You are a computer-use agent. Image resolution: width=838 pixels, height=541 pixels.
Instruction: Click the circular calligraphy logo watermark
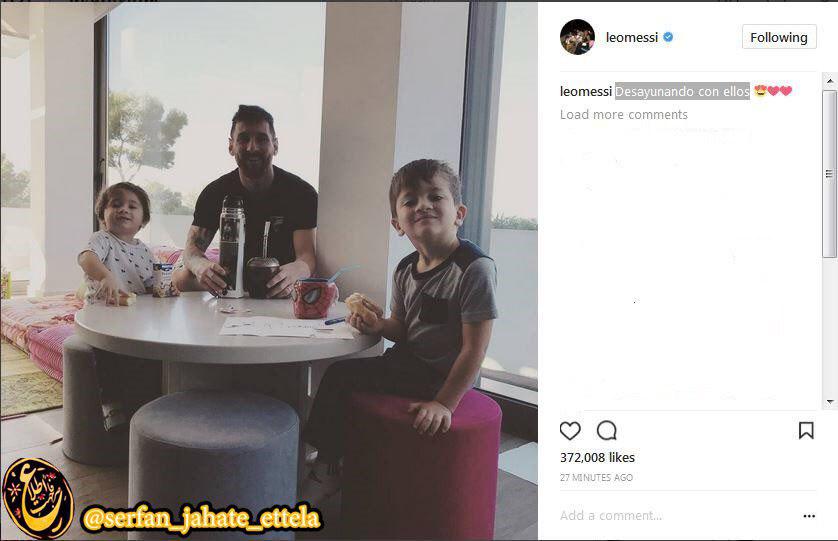[37, 498]
